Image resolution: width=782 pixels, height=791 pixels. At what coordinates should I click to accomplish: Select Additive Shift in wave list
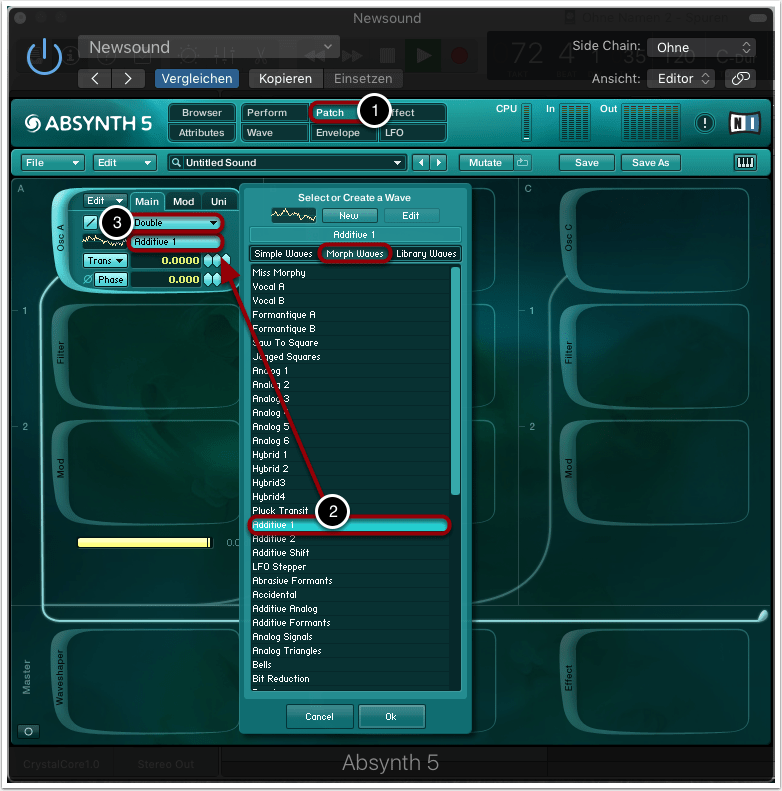pyautogui.click(x=350, y=553)
